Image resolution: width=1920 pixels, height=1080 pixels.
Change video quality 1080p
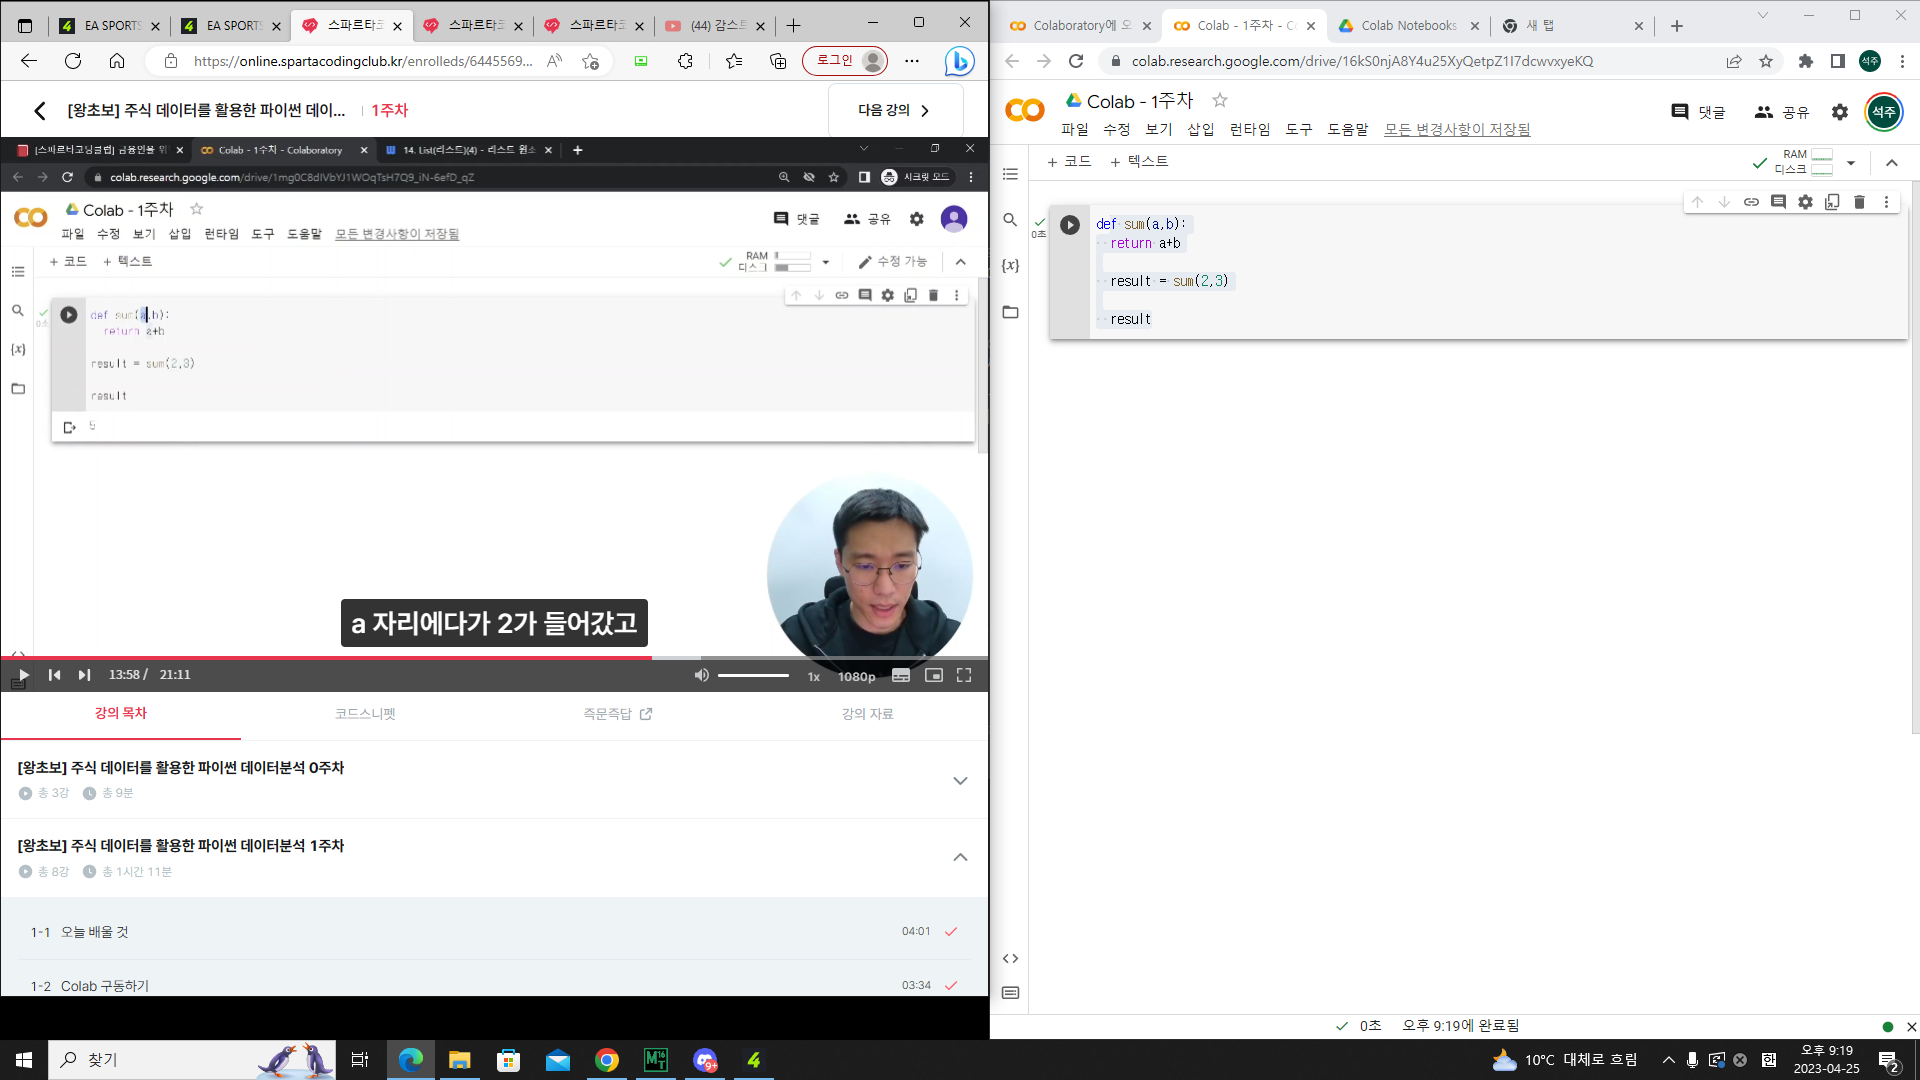coord(856,677)
